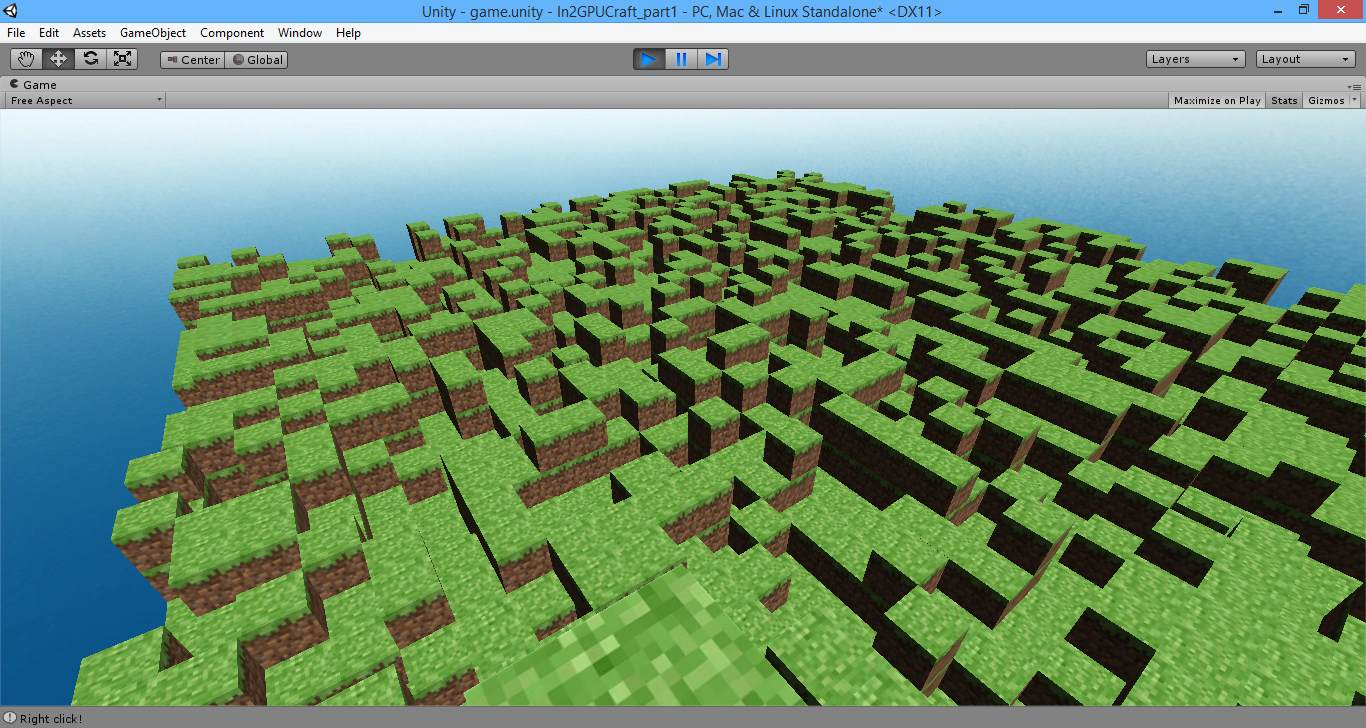Open the Layers dropdown
Viewport: 1366px width, 728px height.
pos(1196,59)
